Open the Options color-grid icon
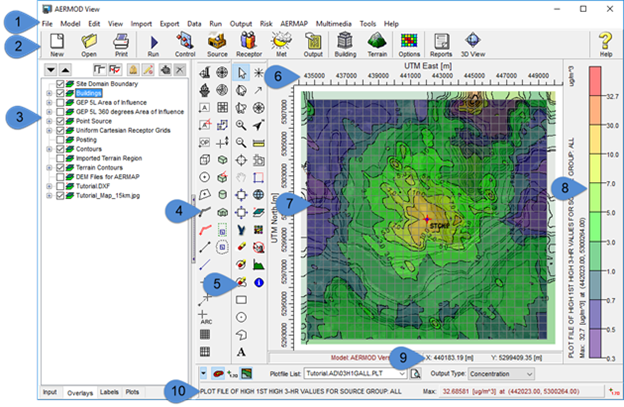Viewport: 624px width, 407px height. pyautogui.click(x=409, y=45)
